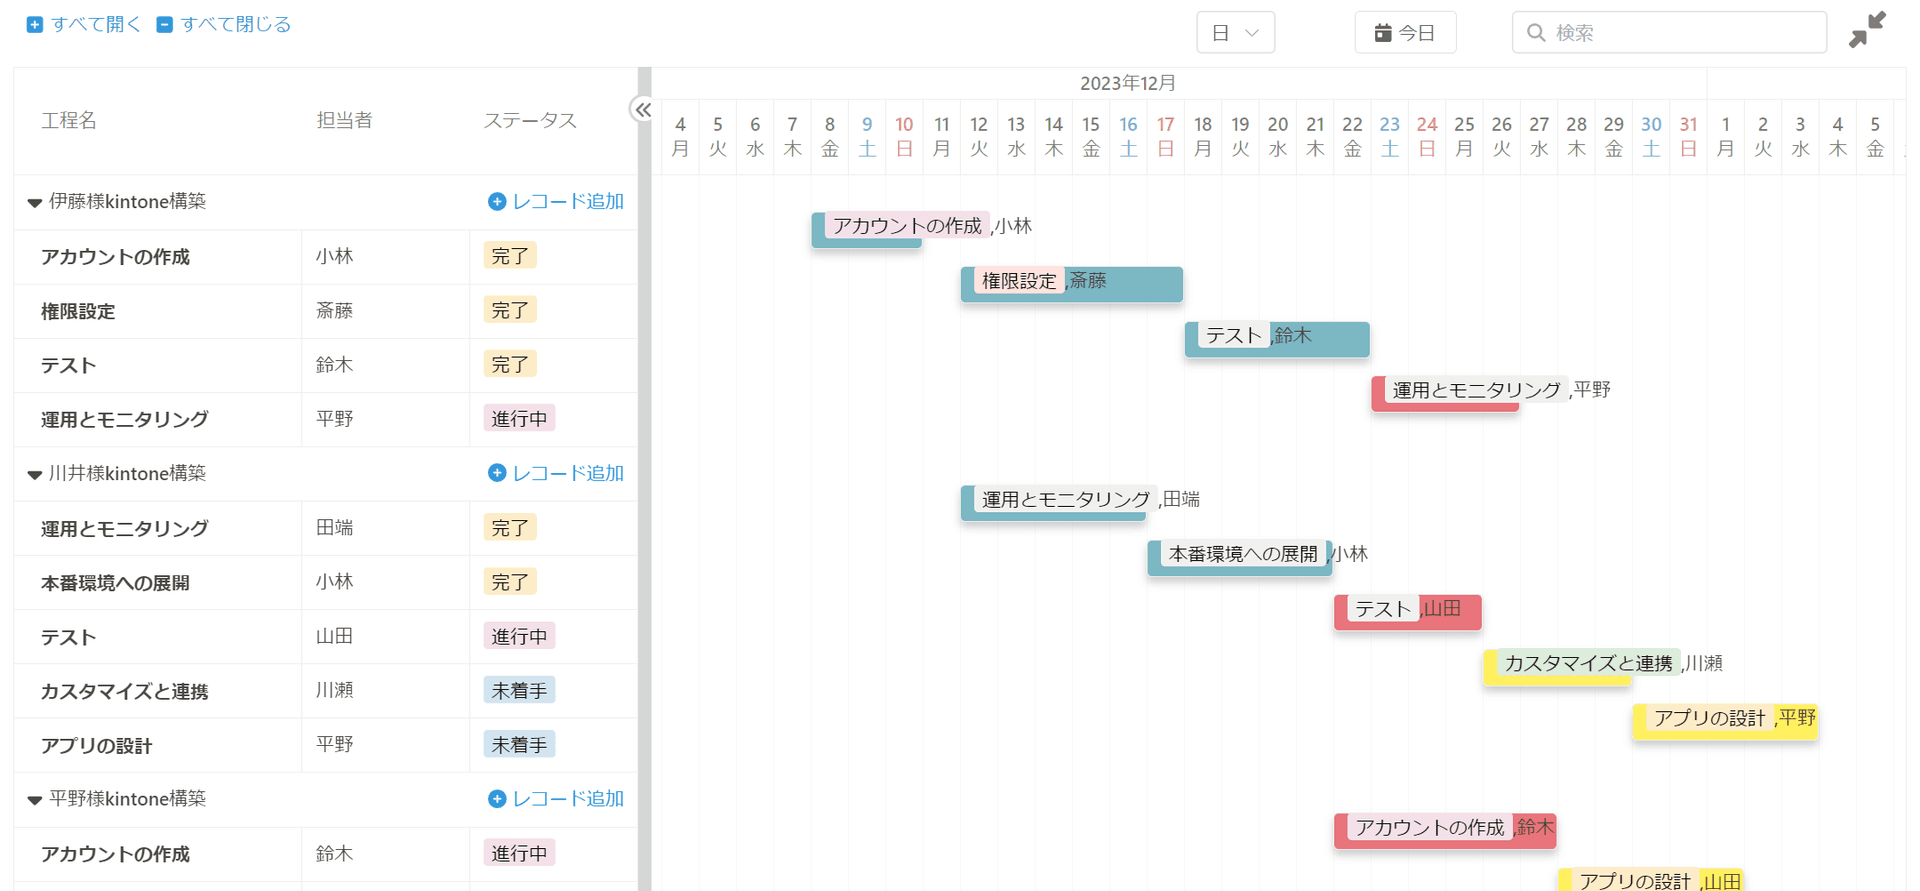Viewport: 1920px width, 891px height.
Task: Open the 日 view unit dropdown
Action: 1235,33
